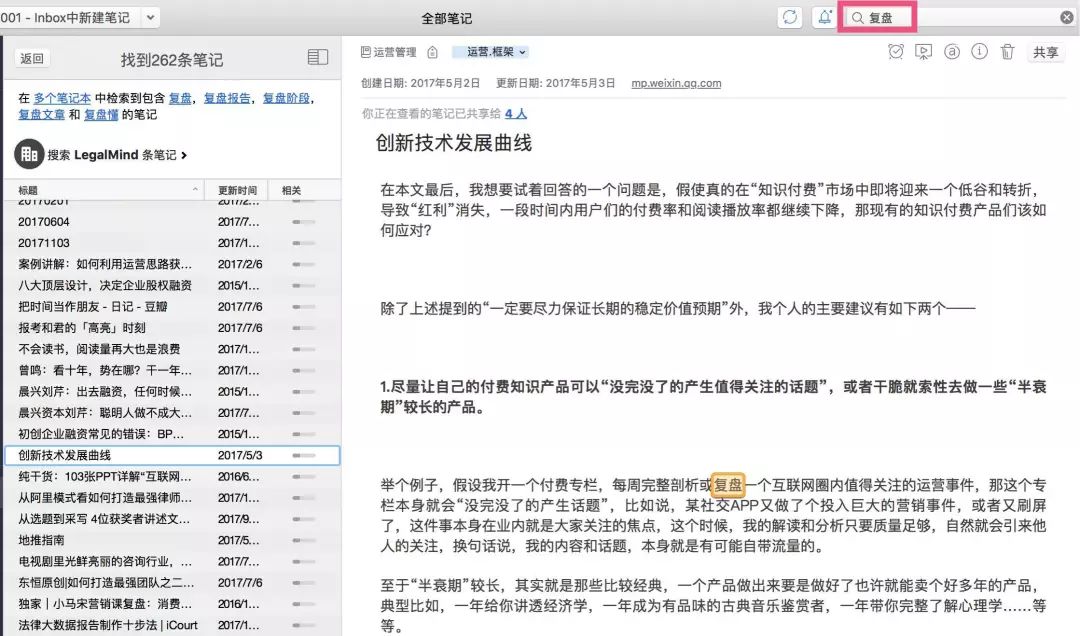Click the 2017/5/3 date cell
This screenshot has height=636, width=1080.
click(240, 455)
